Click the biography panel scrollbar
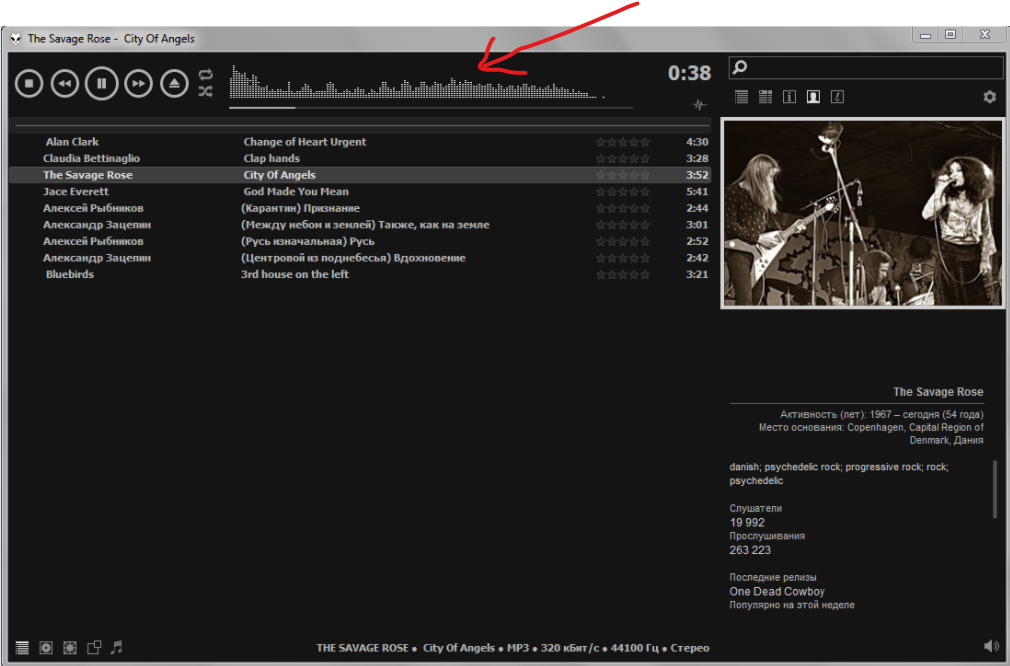The image size is (1010, 666). (x=995, y=489)
